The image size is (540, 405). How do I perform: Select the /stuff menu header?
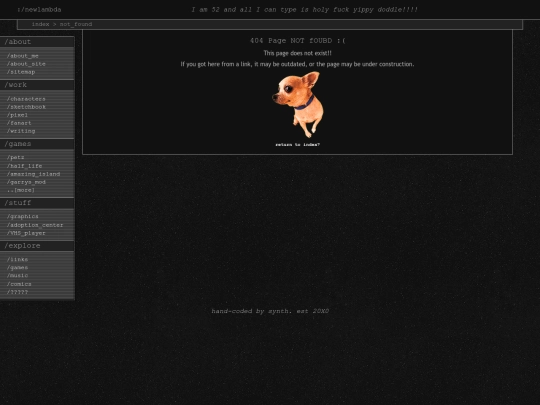tap(37, 203)
